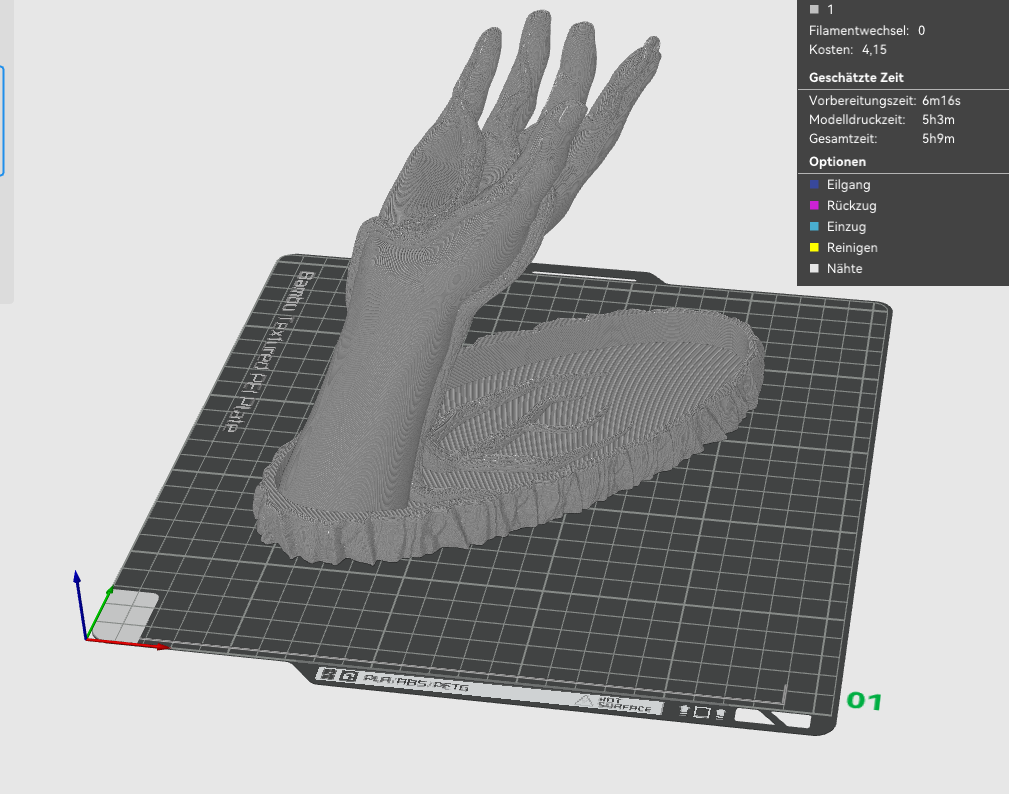Click PLA/ABS/PETG label on plate
1009x794 pixels.
coord(416,682)
